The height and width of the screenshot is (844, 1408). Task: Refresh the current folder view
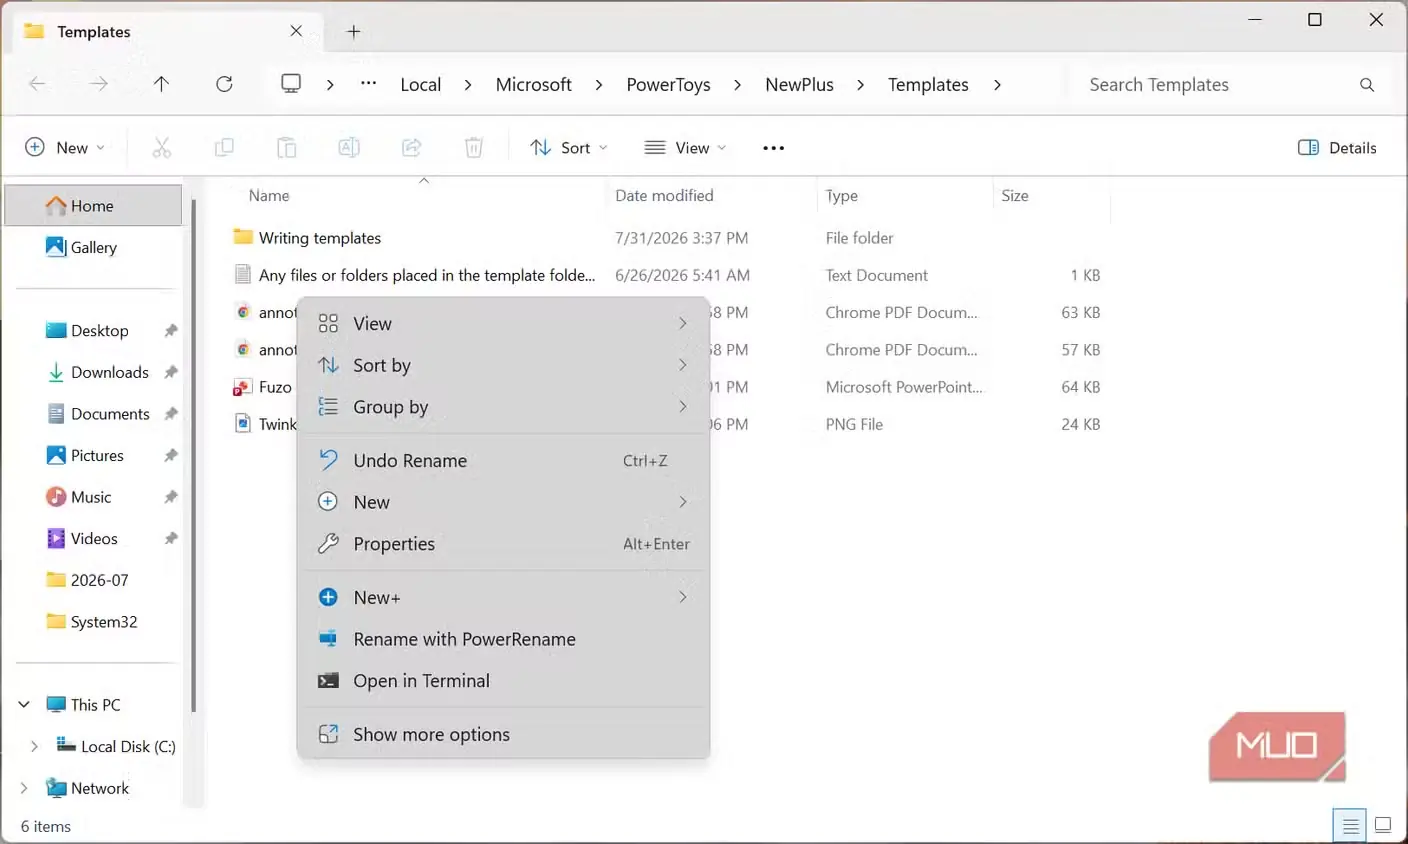[x=224, y=84]
